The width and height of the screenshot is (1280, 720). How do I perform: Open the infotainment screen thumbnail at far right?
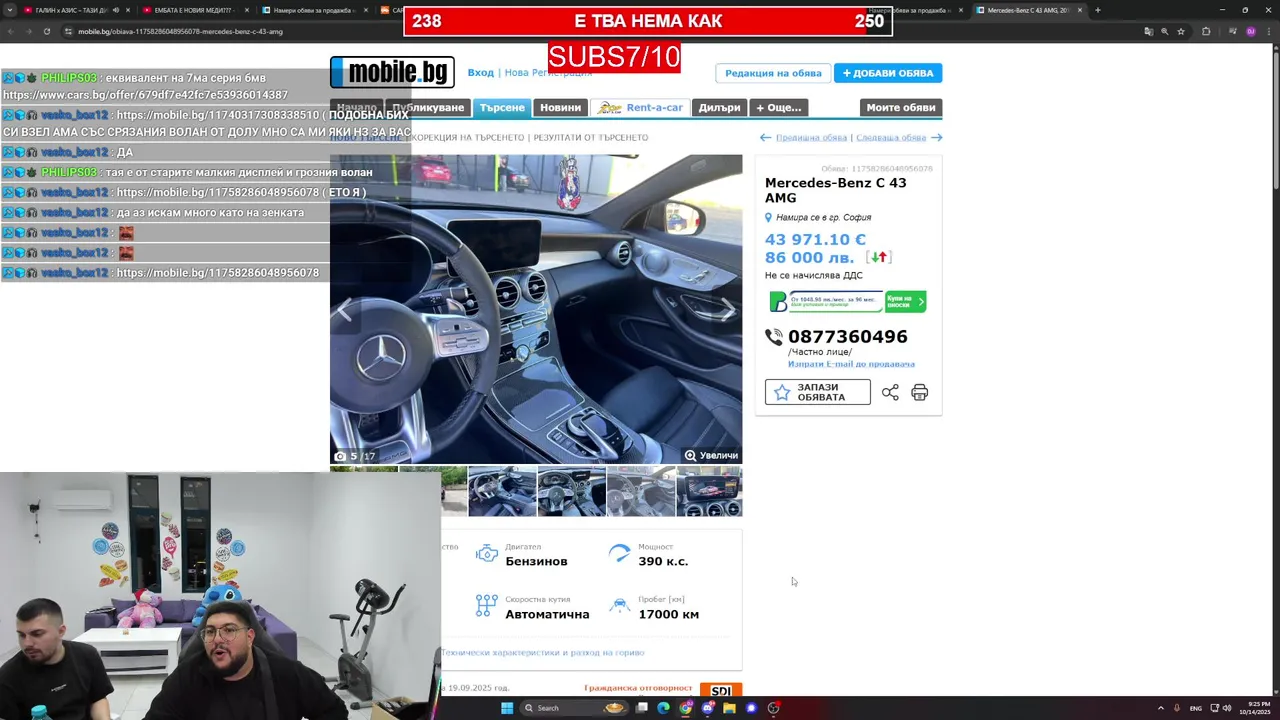[x=709, y=491]
